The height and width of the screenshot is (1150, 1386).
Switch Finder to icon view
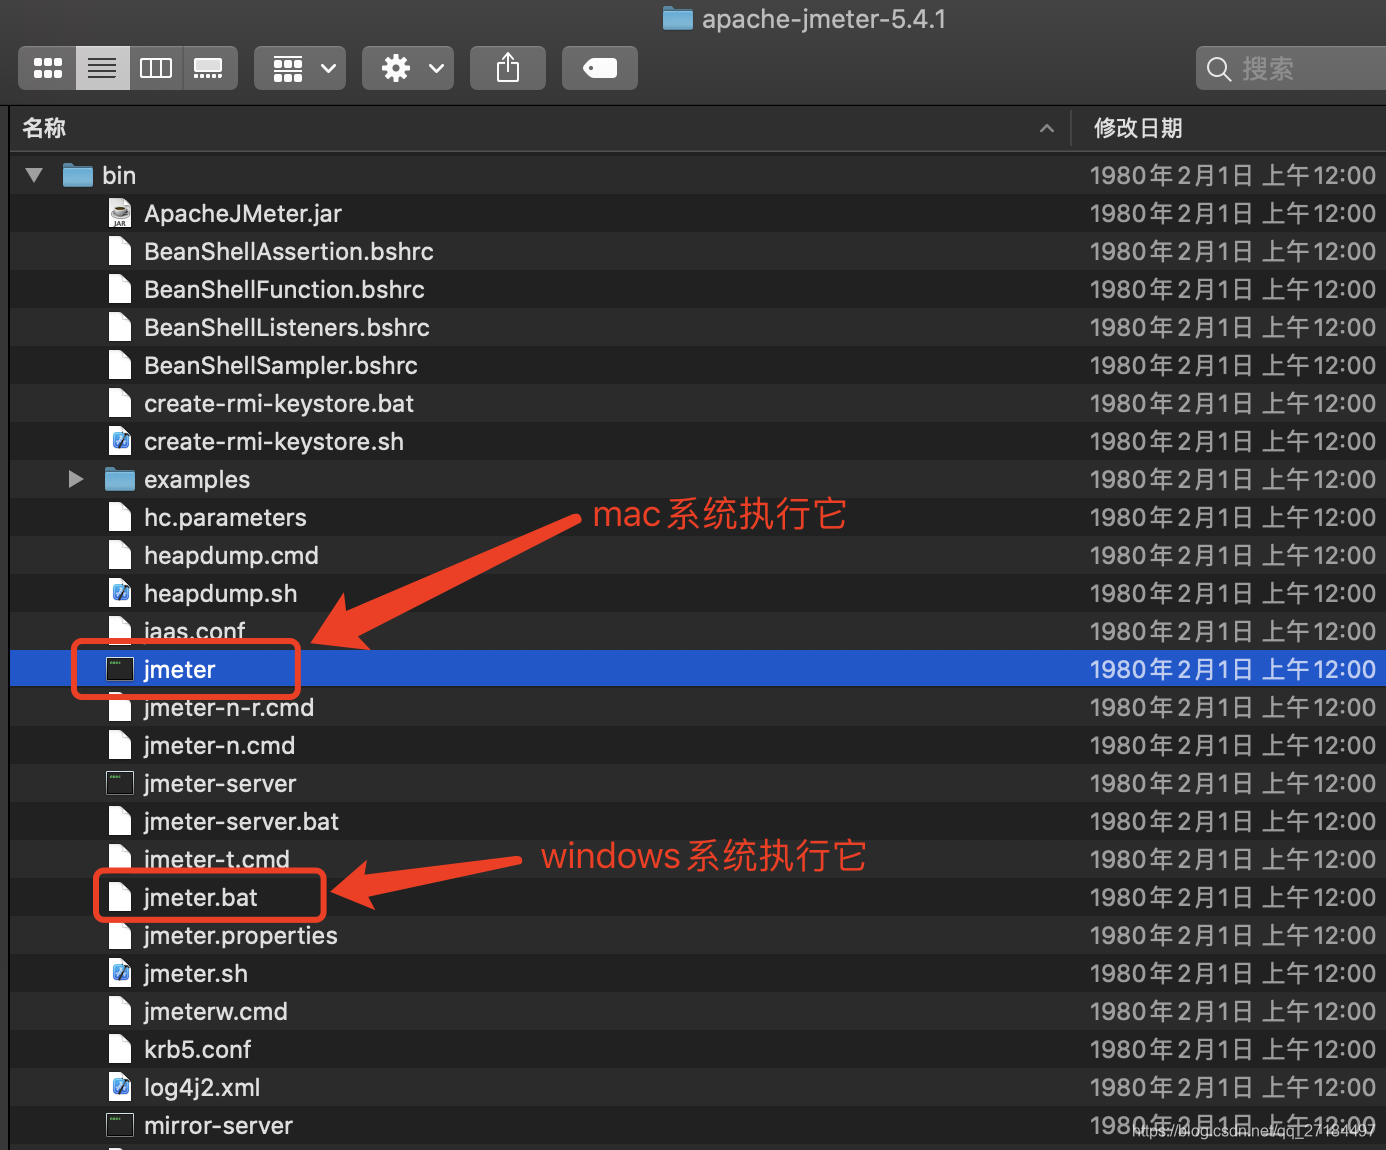coord(47,68)
